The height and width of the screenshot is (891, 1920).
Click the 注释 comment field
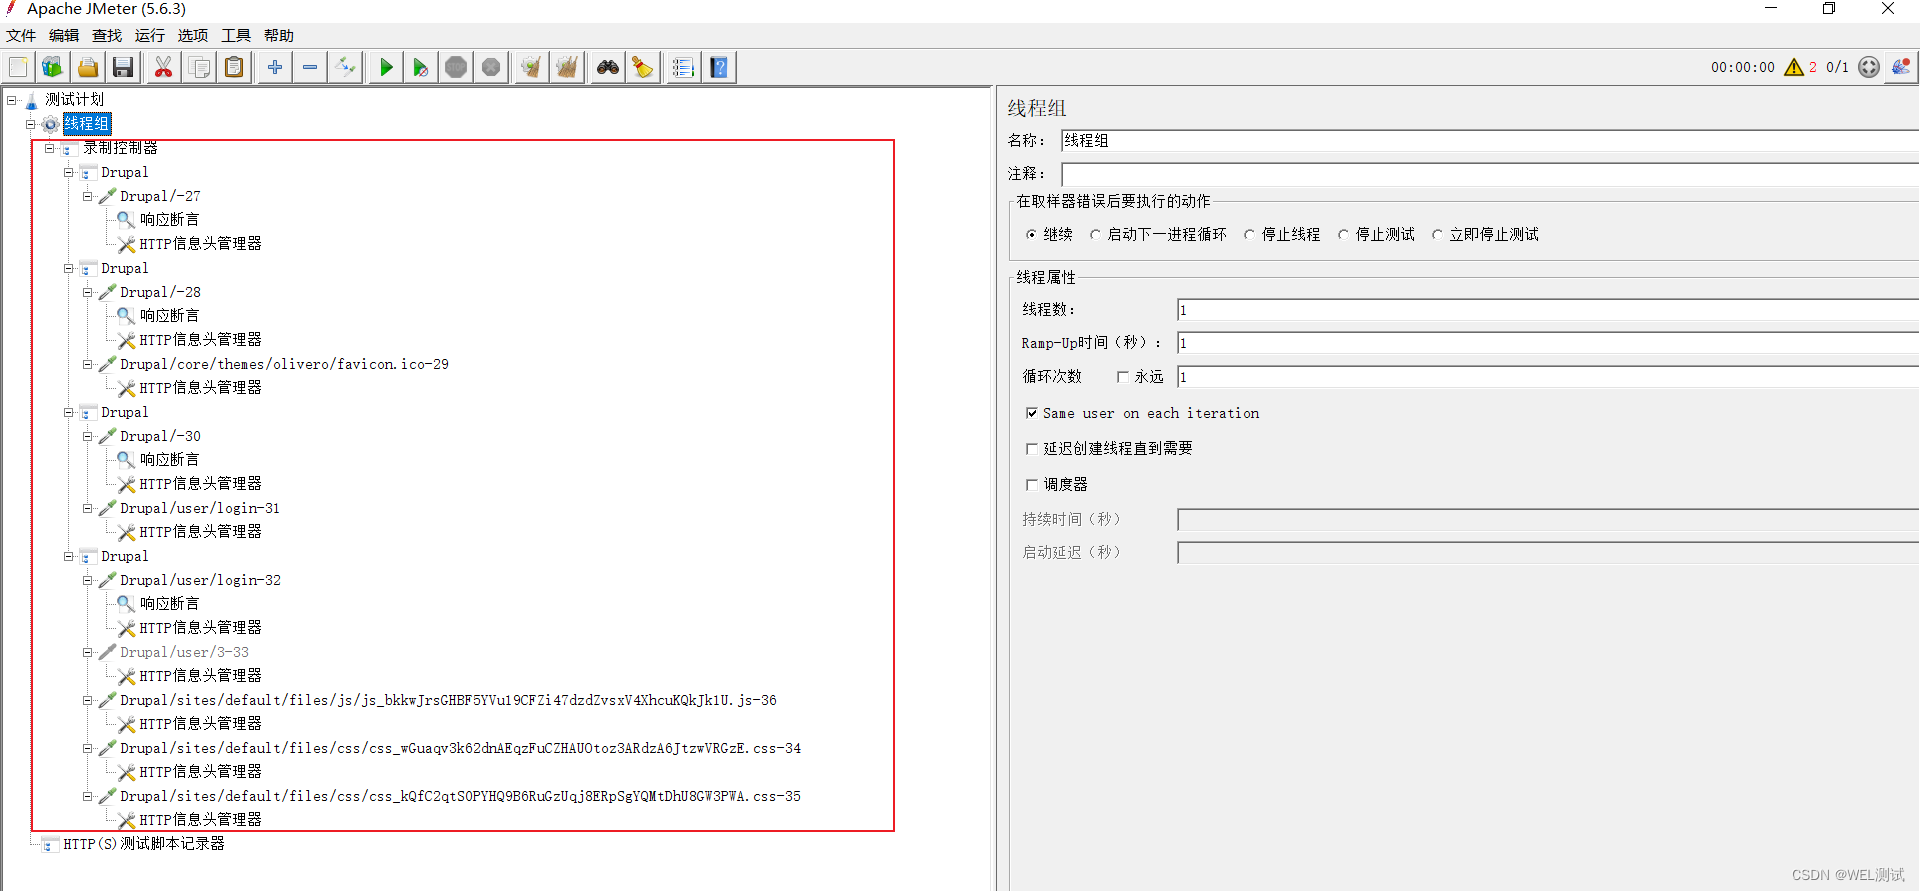click(x=1490, y=174)
